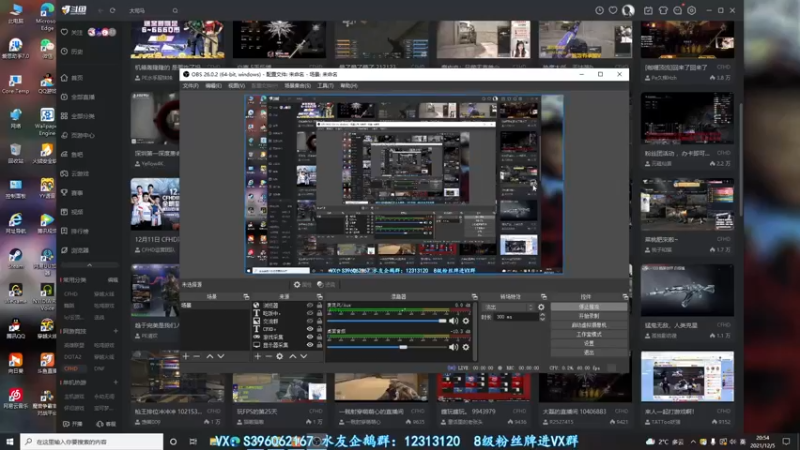Click plus beside third category group in sidebar

(x=115, y=382)
